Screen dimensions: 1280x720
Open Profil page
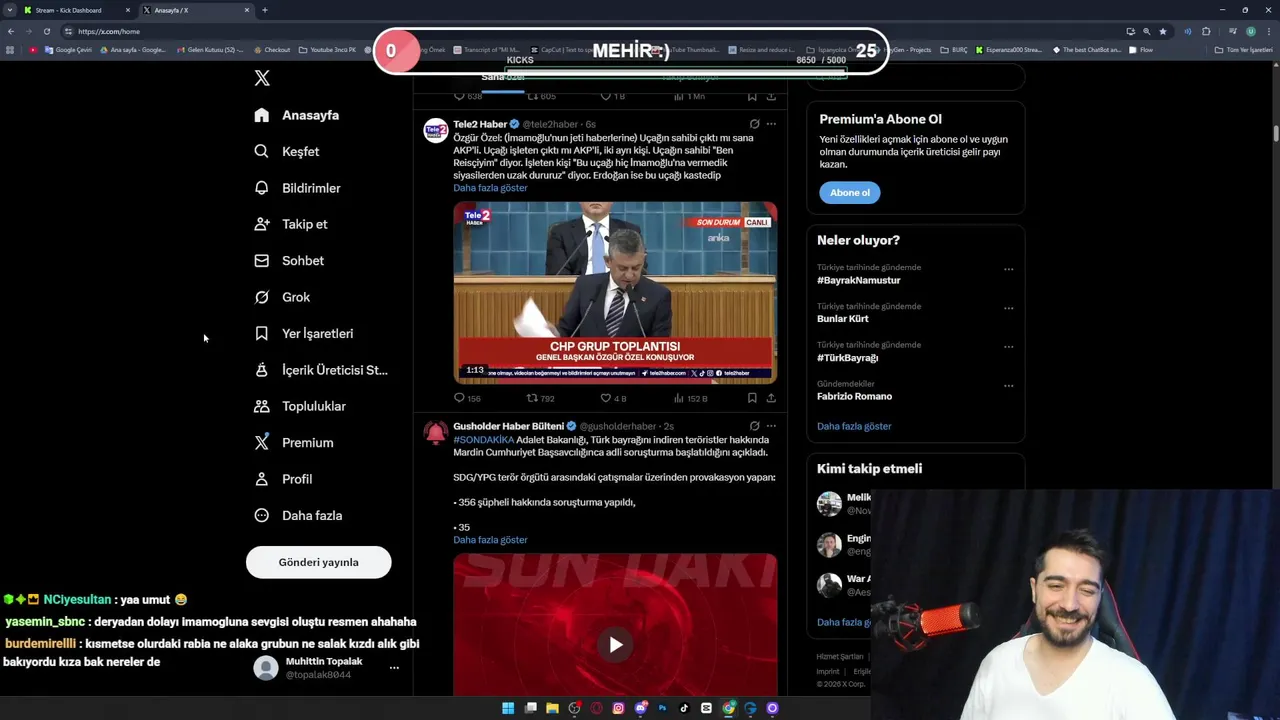click(x=283, y=479)
